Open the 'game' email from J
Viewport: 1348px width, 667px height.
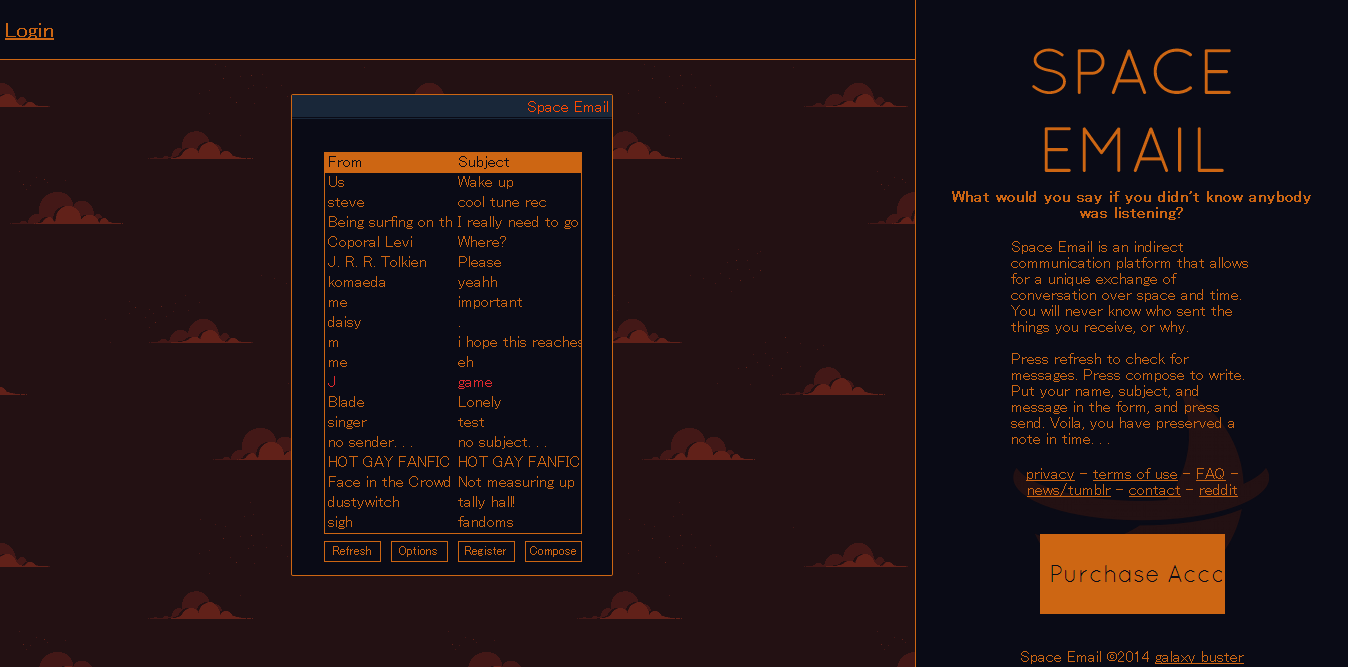[475, 382]
